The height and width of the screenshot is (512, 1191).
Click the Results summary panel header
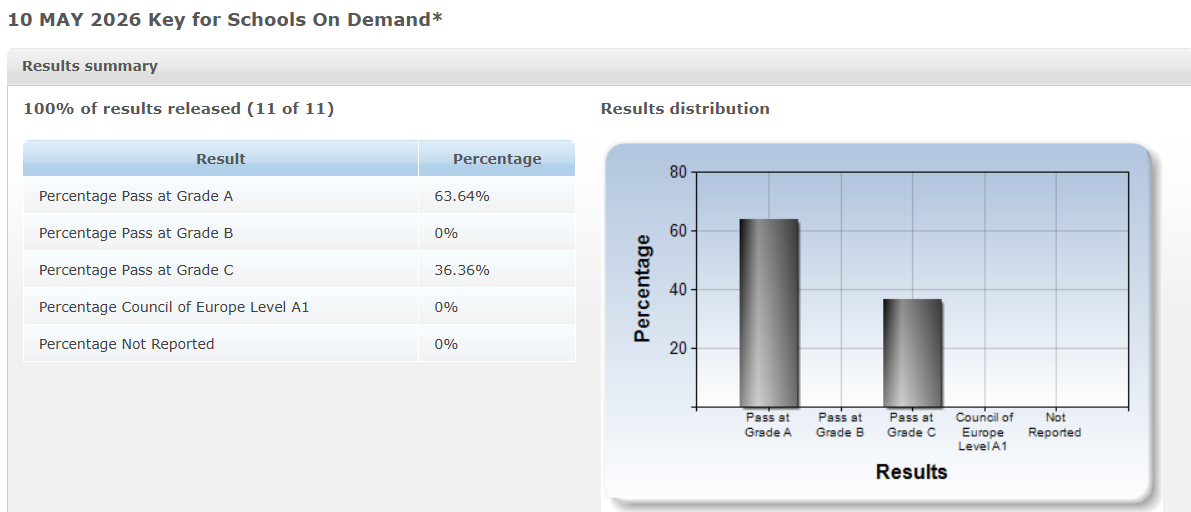(x=599, y=67)
